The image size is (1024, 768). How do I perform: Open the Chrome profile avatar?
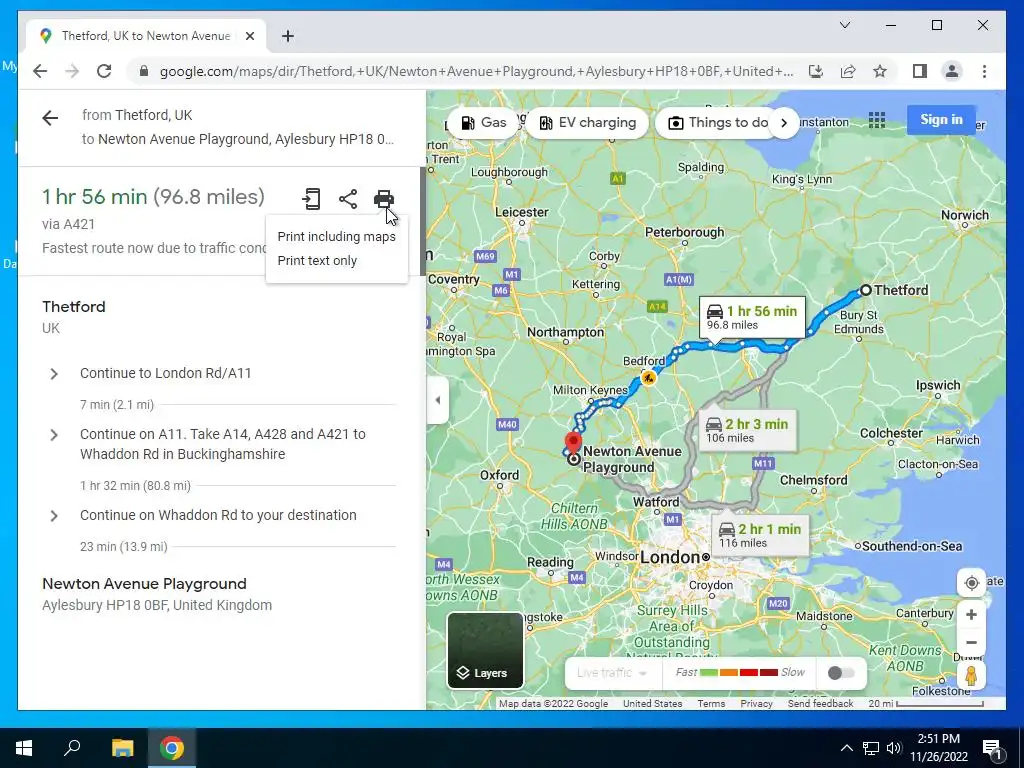coord(952,71)
